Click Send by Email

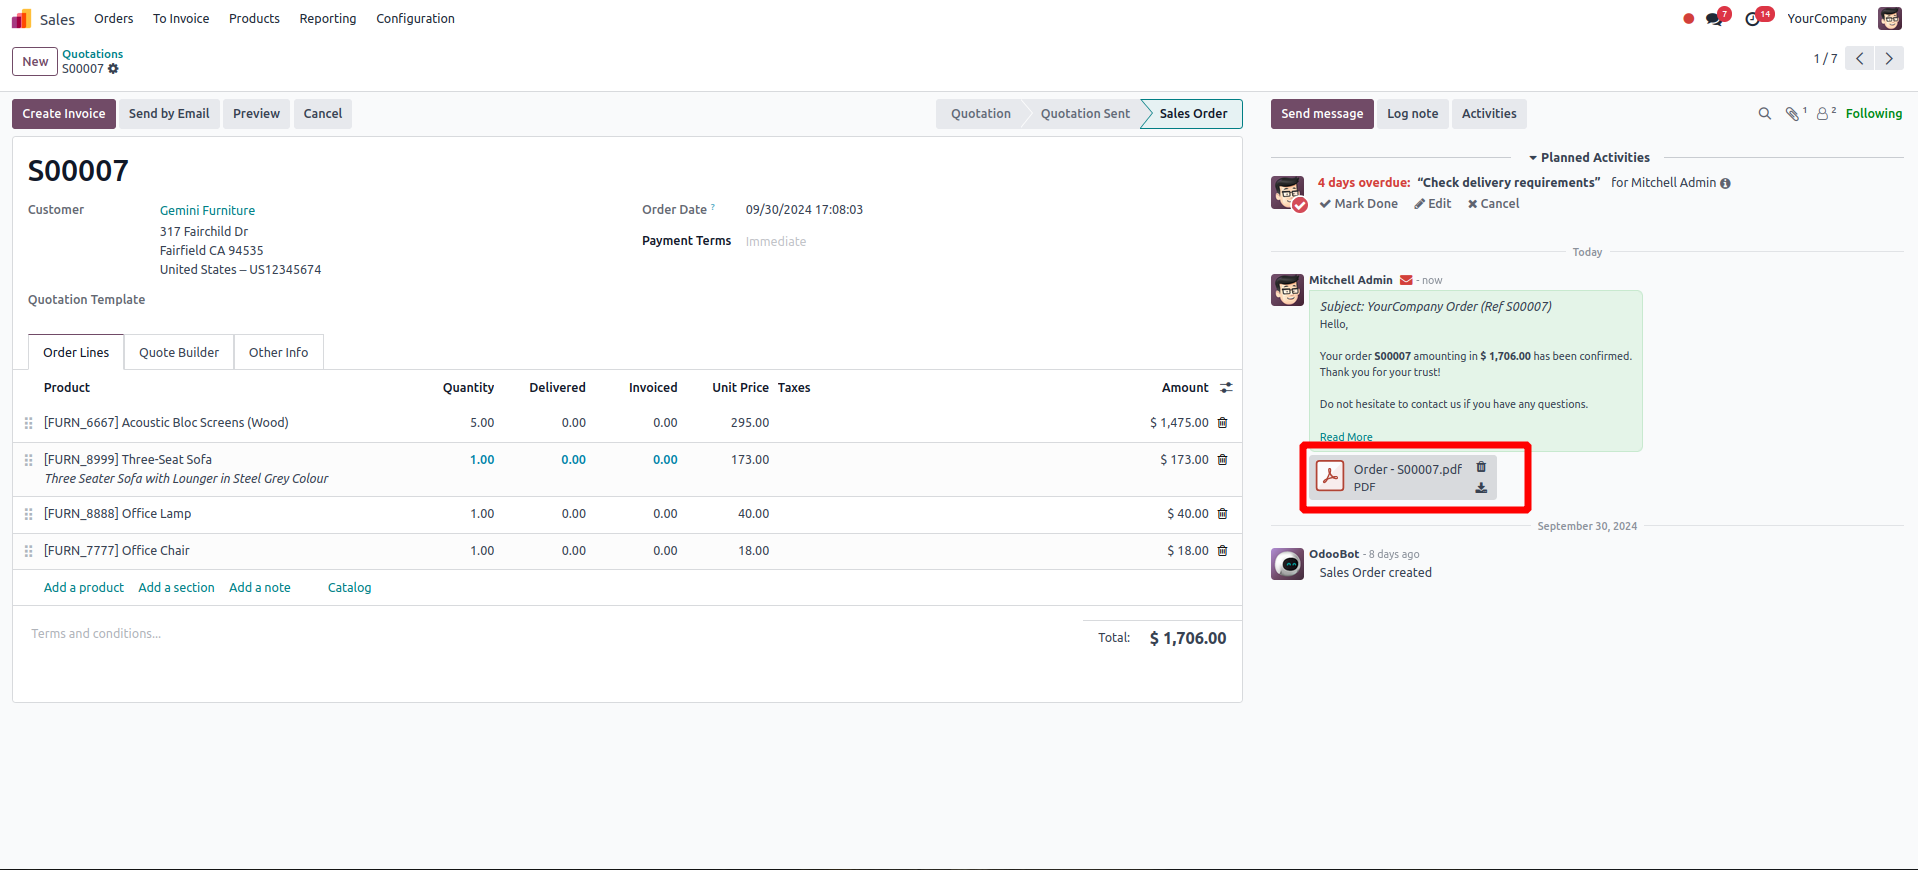tap(169, 114)
